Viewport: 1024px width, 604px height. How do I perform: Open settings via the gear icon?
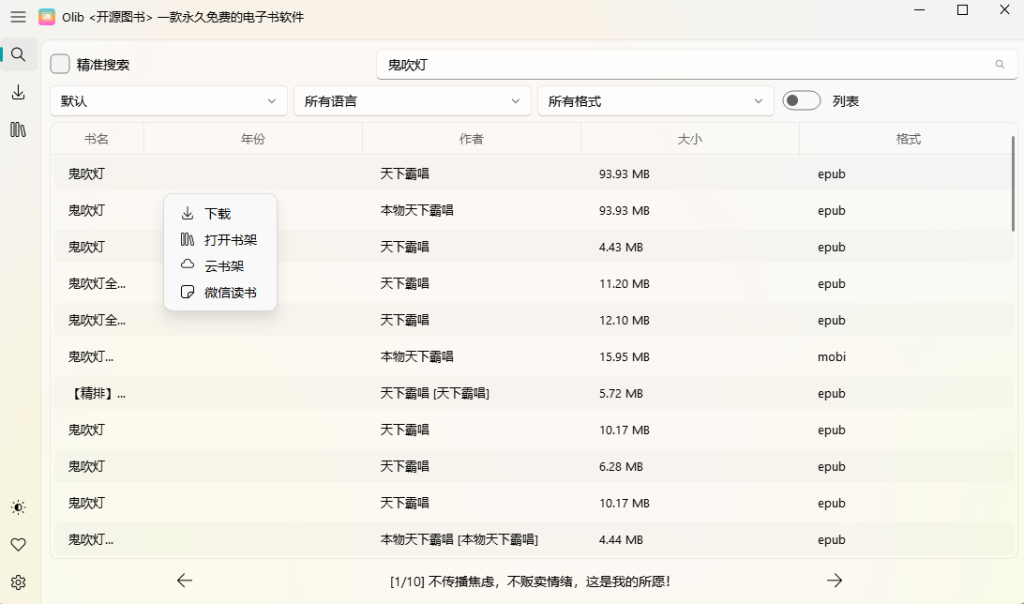18,582
